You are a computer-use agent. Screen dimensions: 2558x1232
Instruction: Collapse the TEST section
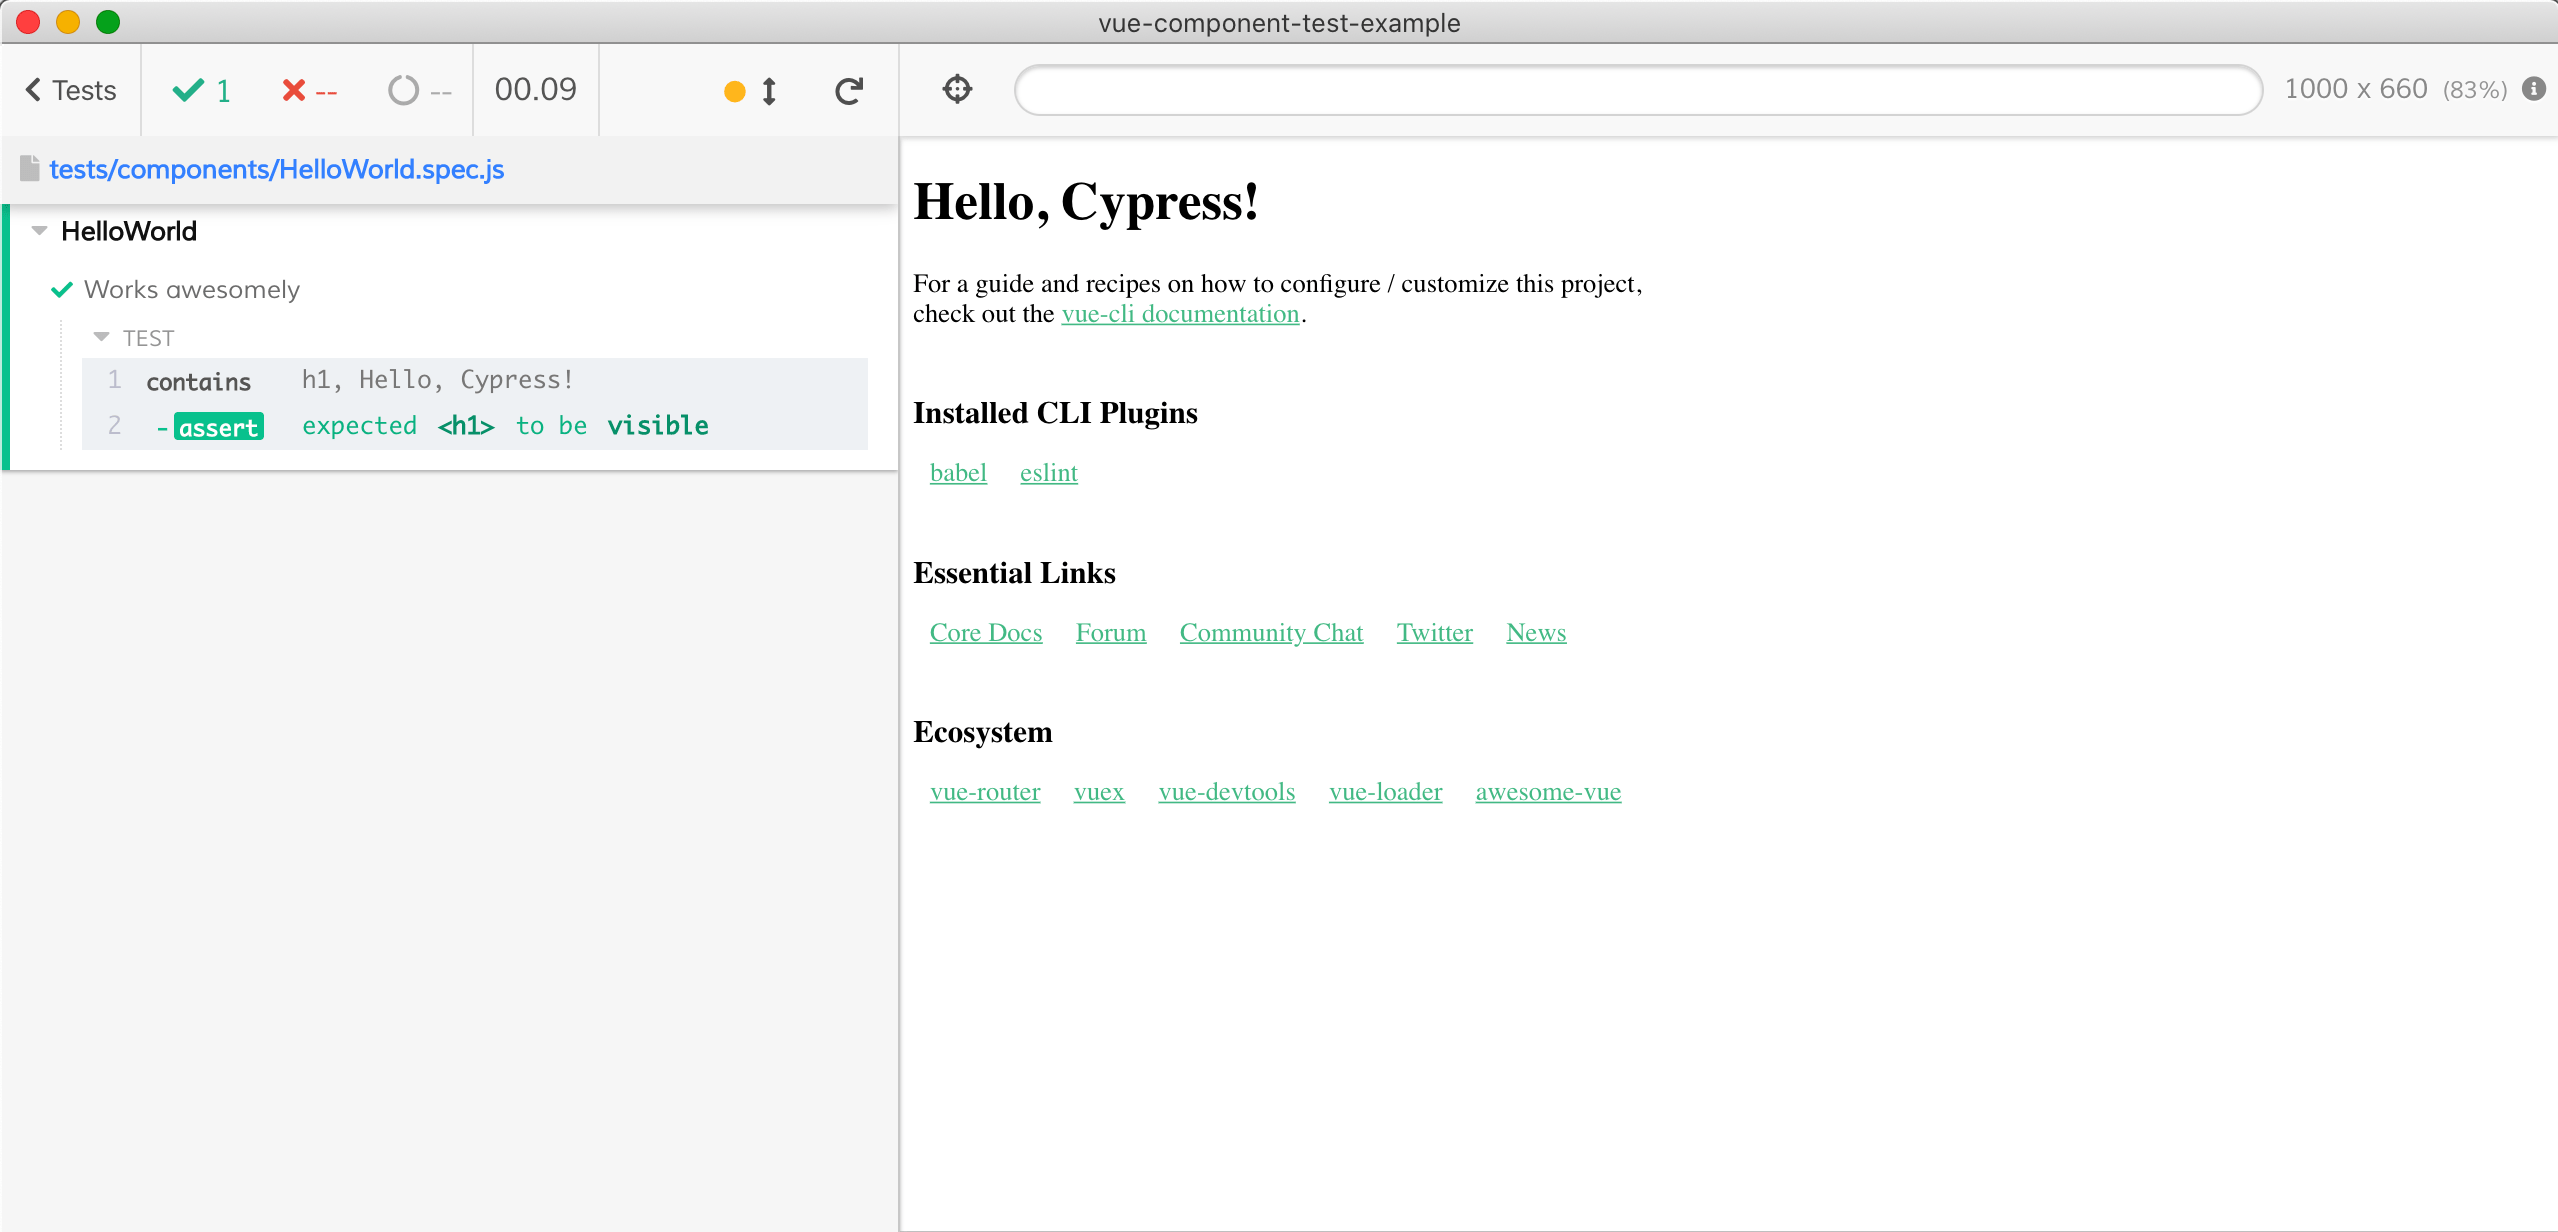[x=101, y=337]
